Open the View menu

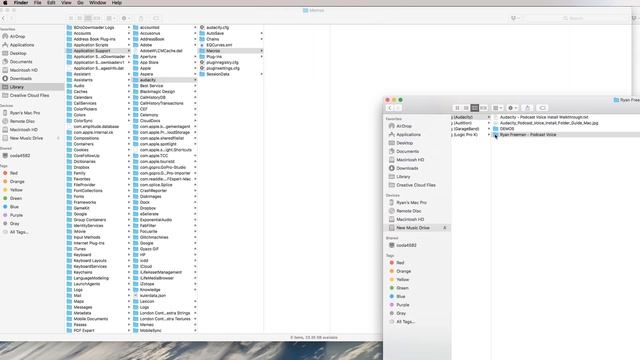(x=66, y=3)
